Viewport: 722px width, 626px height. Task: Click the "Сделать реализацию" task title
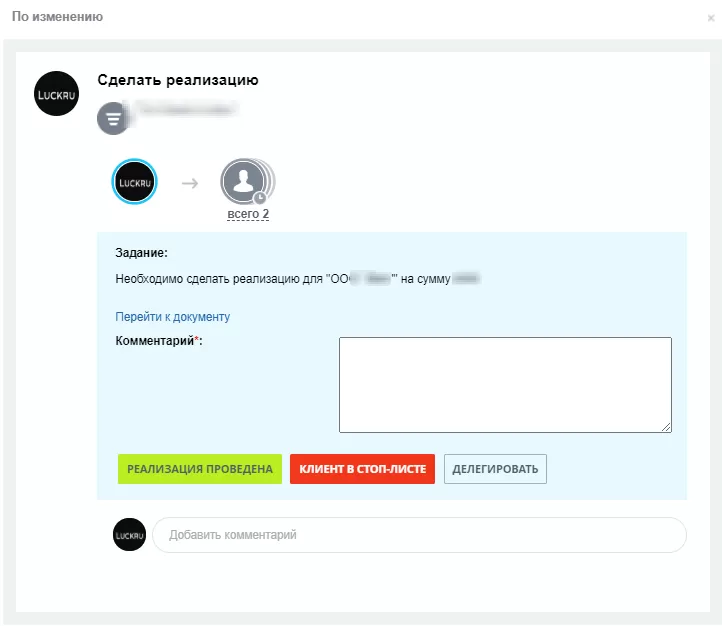177,80
